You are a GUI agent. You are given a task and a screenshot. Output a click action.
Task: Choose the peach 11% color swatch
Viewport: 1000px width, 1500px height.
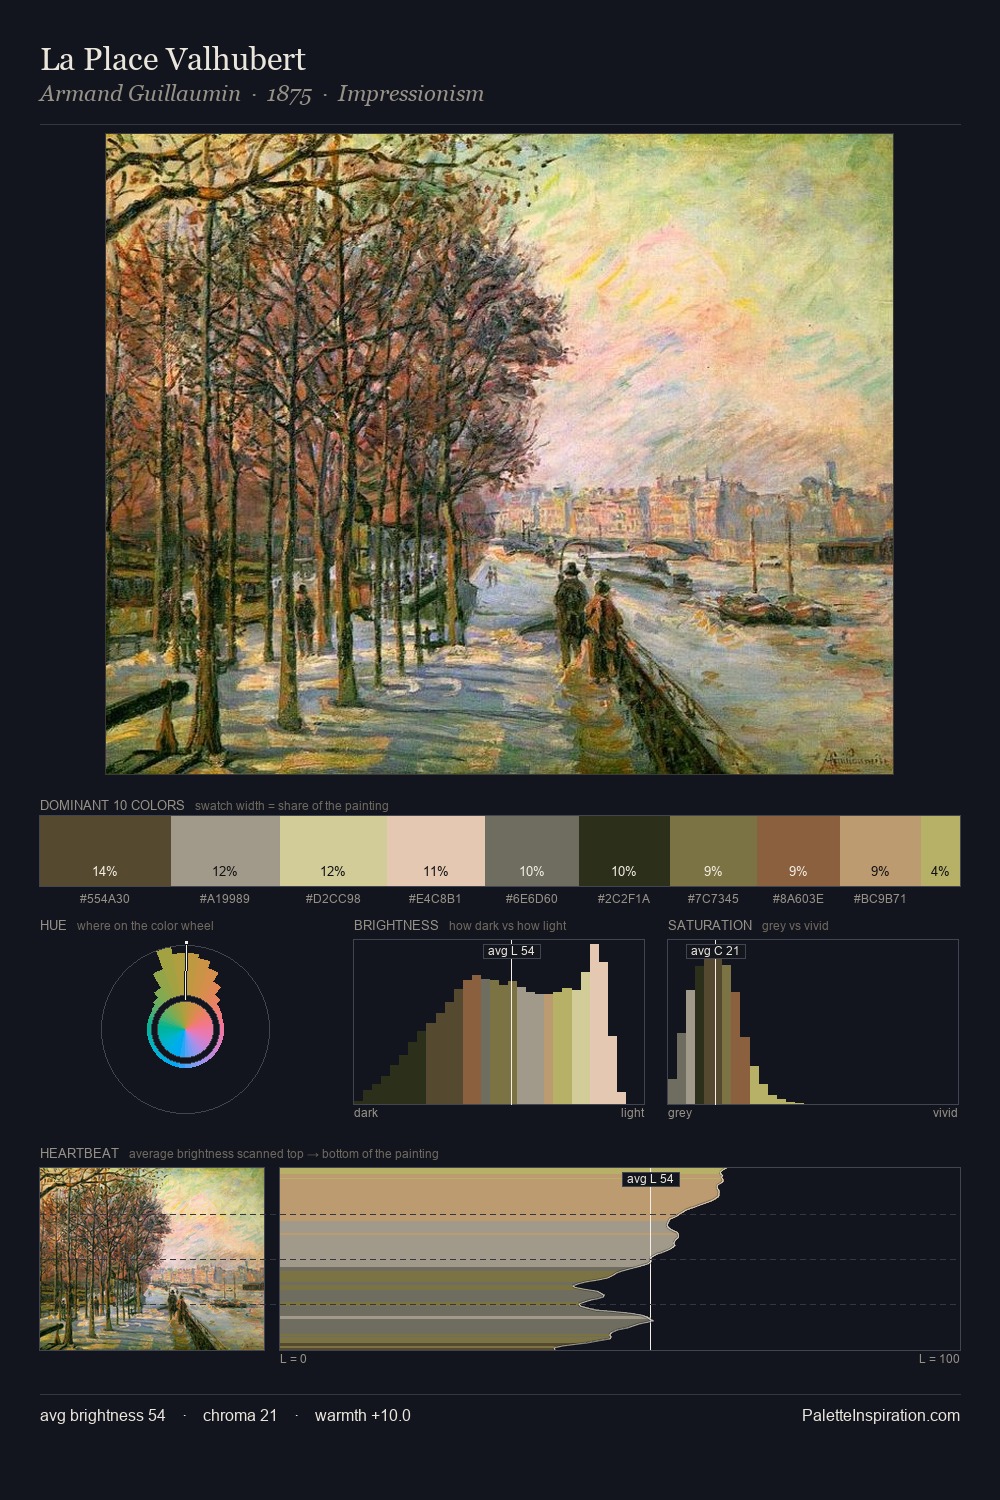(x=436, y=851)
